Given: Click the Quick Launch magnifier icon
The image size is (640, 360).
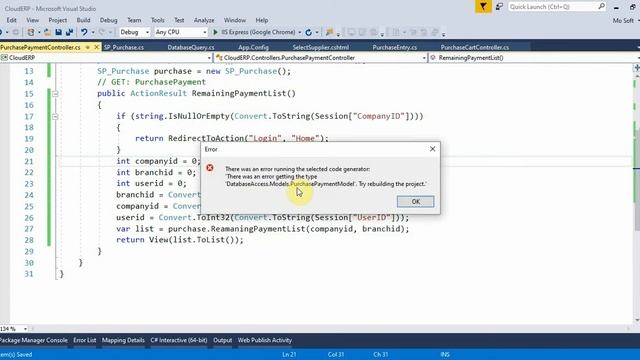Looking at the screenshot, I should [601, 6].
